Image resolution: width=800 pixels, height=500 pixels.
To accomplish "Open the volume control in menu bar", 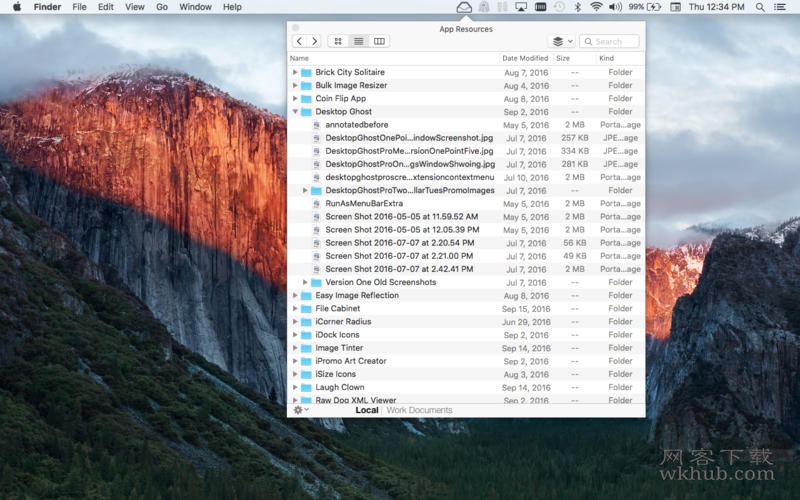I will (x=615, y=7).
